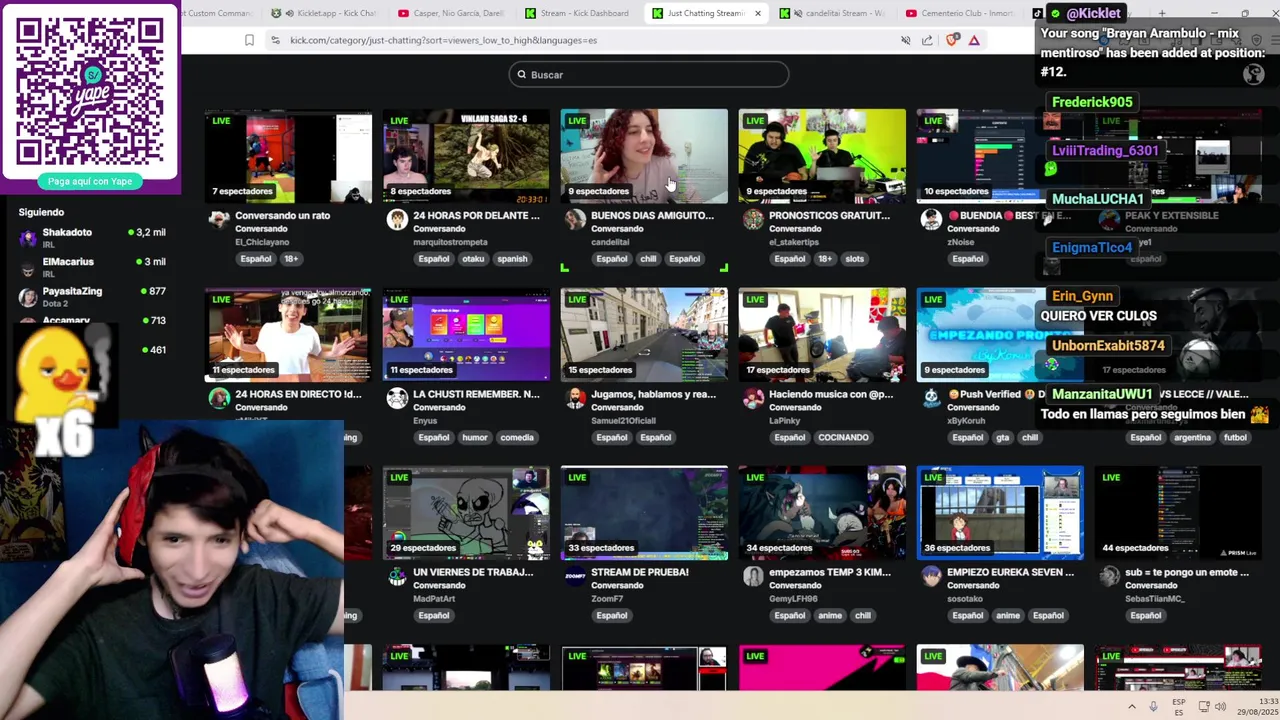
Task: Open the LA CHUSTI REMEMBER stream thumbnail
Action: [466, 335]
